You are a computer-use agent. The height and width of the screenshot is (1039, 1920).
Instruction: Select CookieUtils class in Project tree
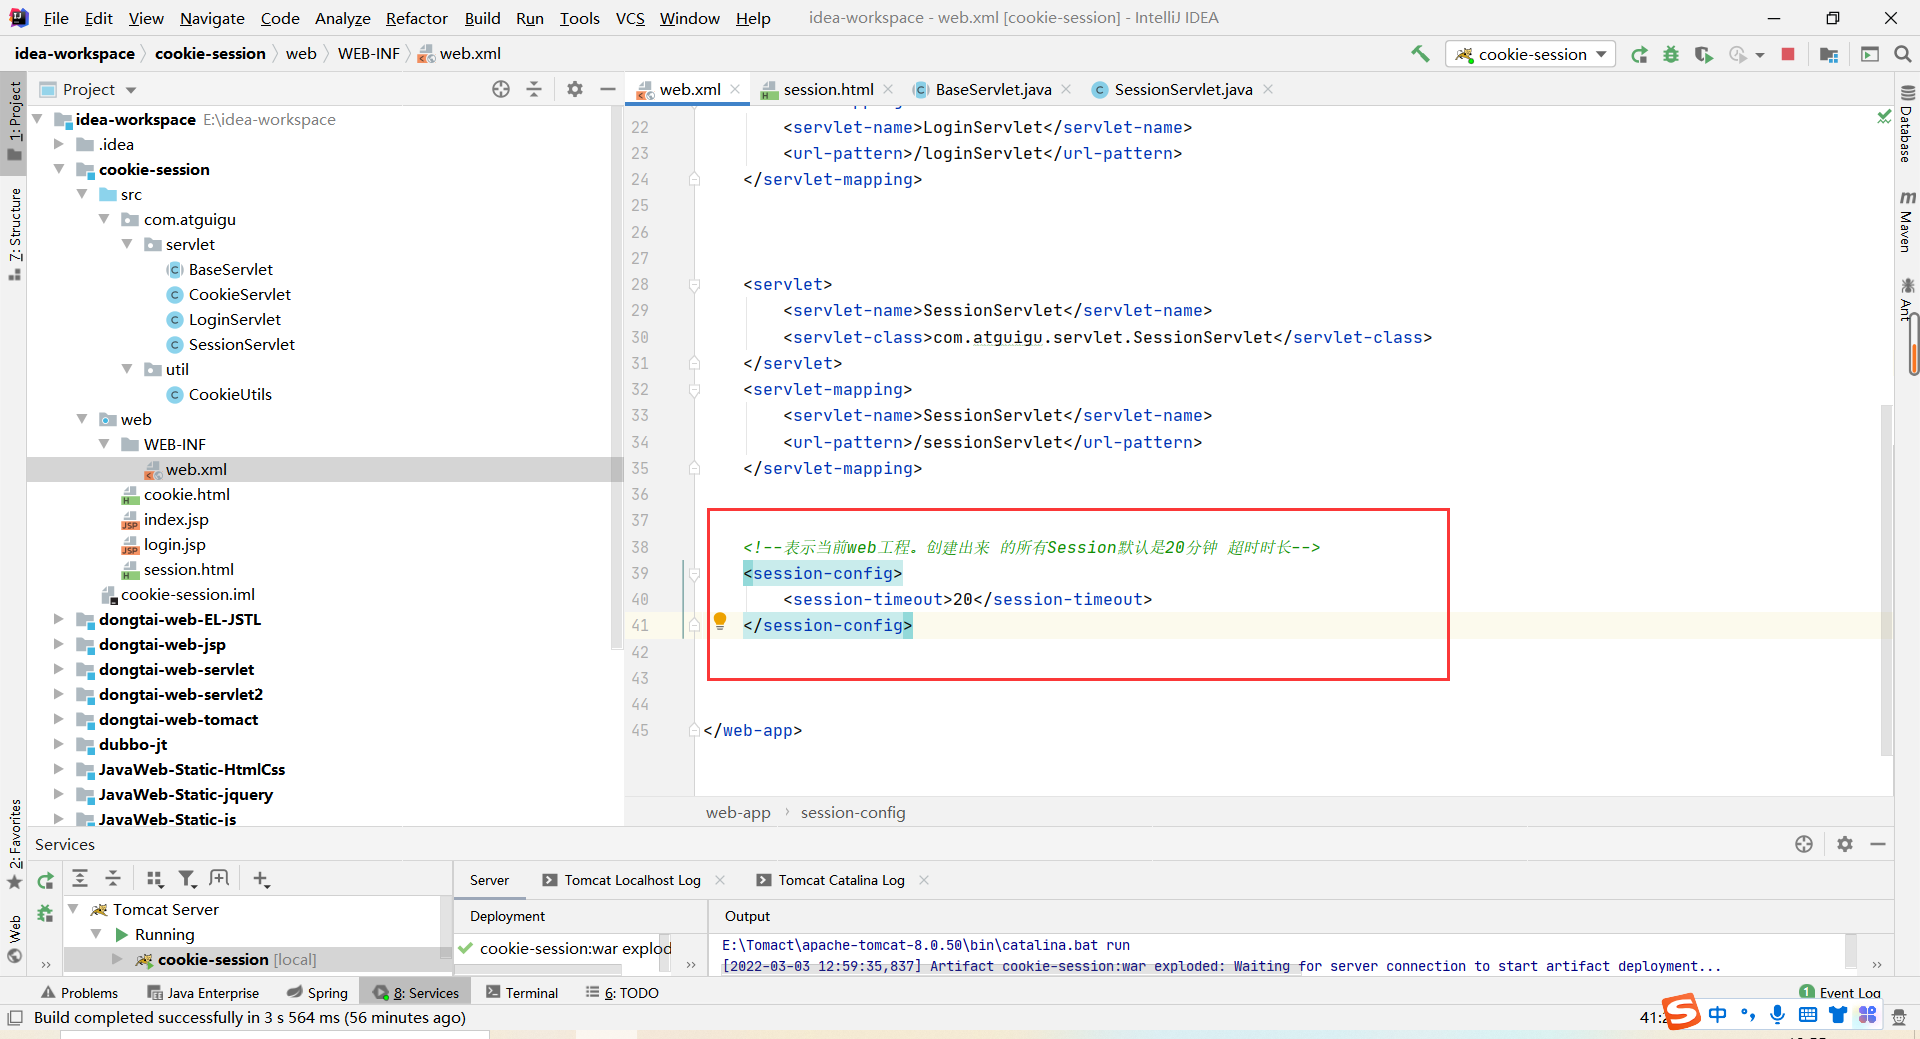click(x=230, y=394)
